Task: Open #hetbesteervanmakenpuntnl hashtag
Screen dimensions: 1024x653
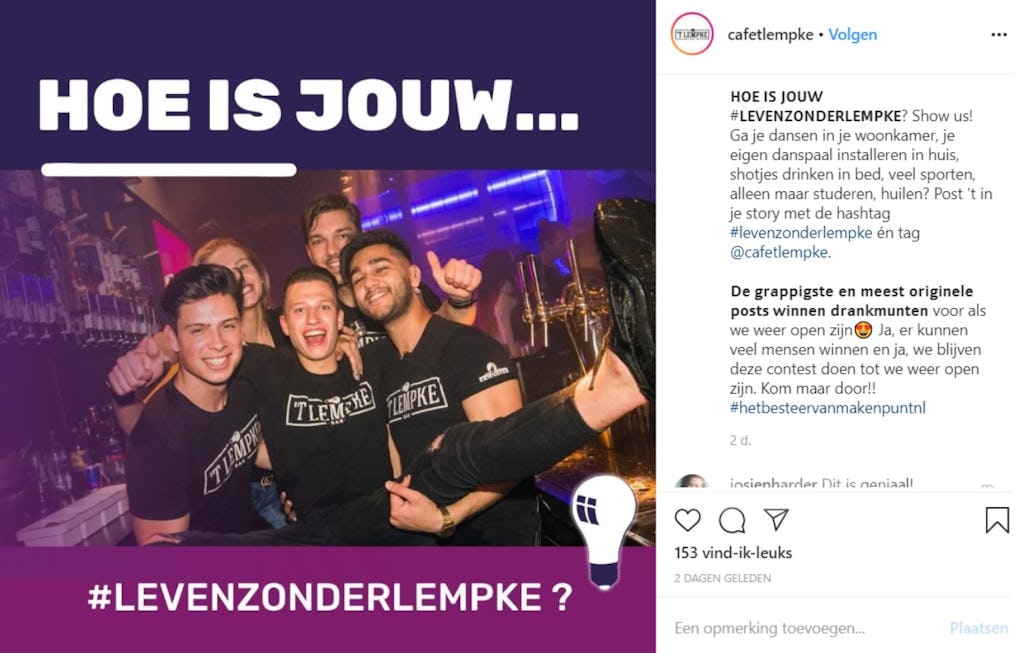Action: click(x=827, y=407)
